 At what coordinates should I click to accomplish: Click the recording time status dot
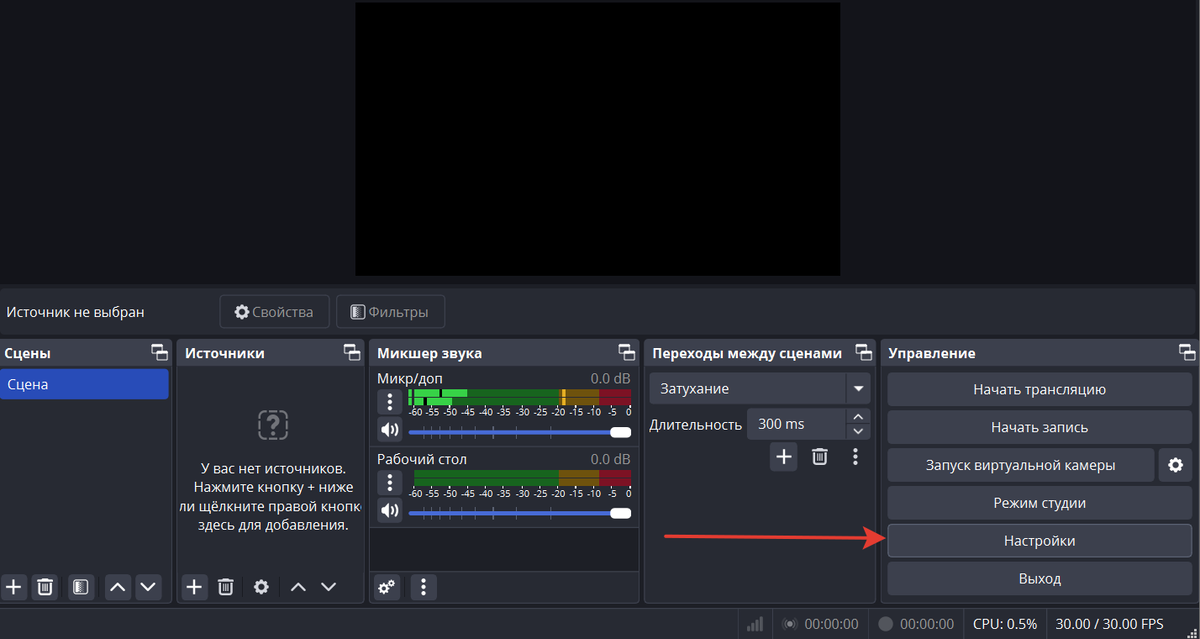tap(885, 624)
